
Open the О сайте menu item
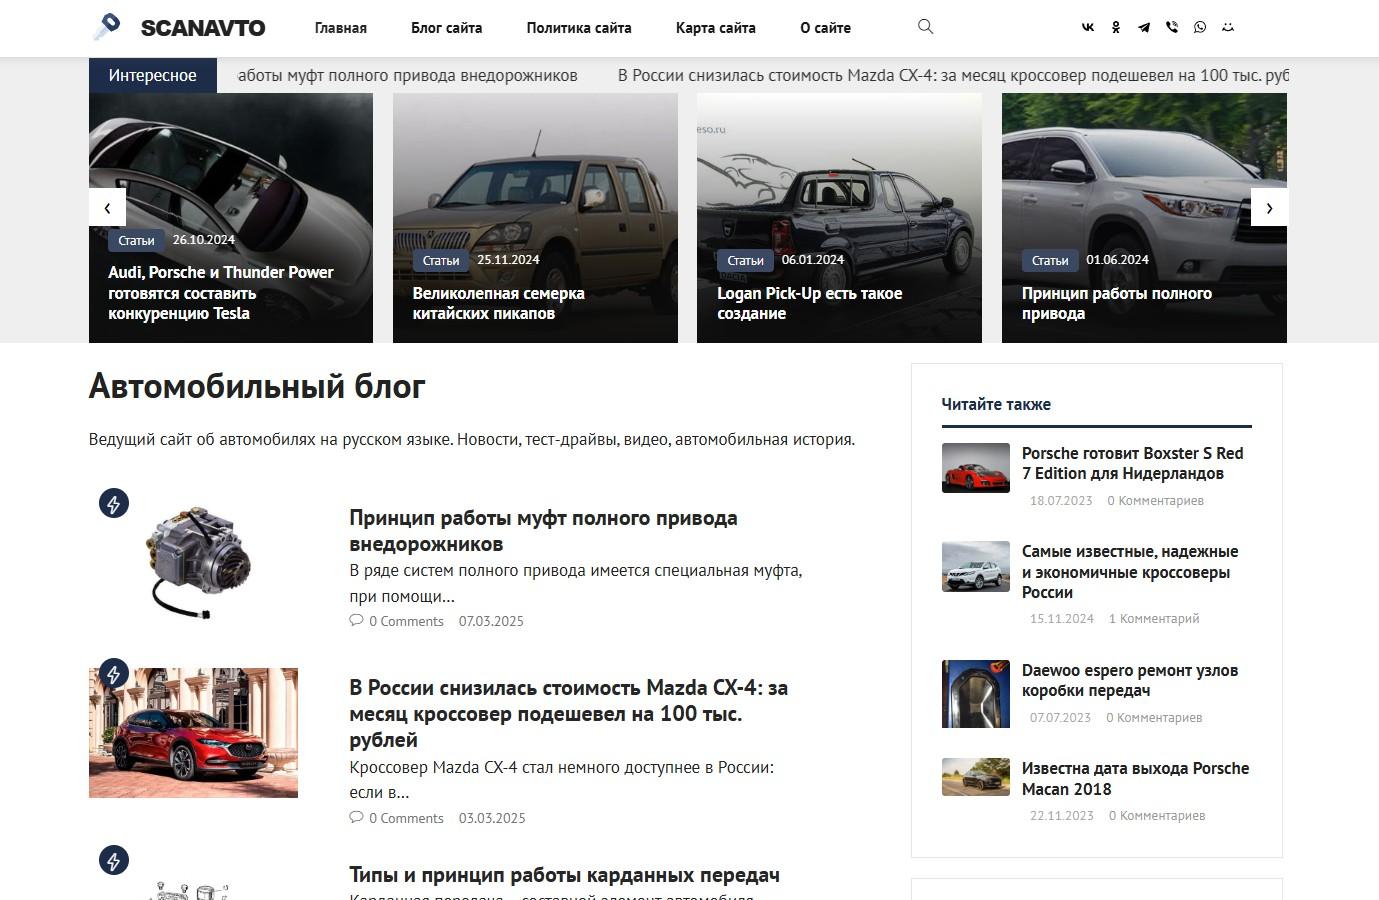826,28
